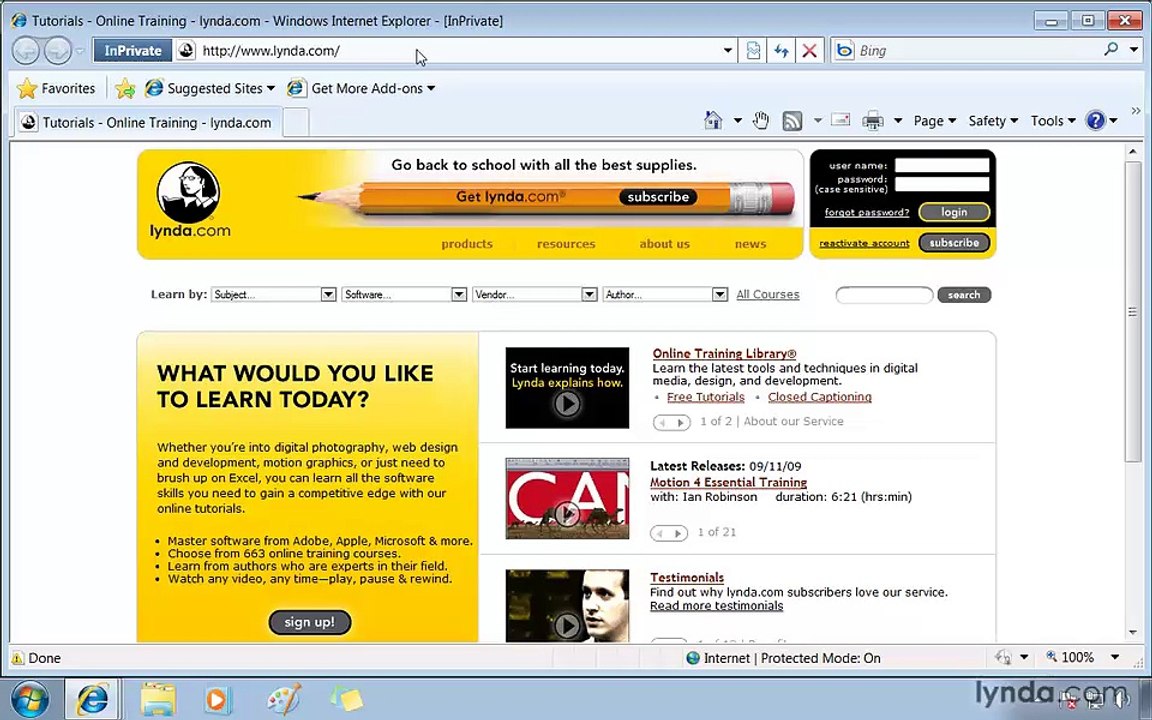Viewport: 1152px width, 720px height.
Task: Click the lynda.com logo image
Action: click(189, 201)
